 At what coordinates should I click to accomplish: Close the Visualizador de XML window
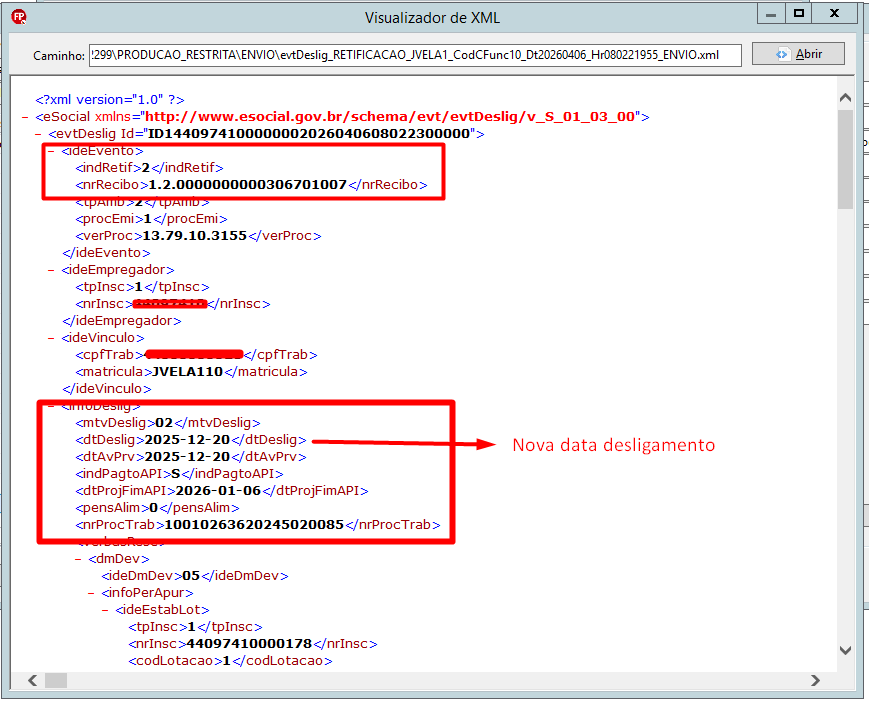(x=834, y=14)
